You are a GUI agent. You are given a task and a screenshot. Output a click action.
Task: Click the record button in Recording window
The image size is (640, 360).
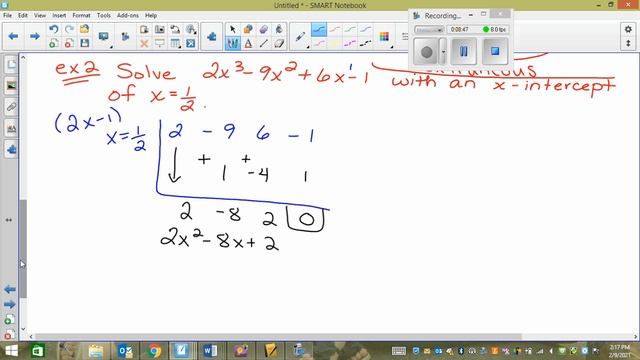coord(426,52)
